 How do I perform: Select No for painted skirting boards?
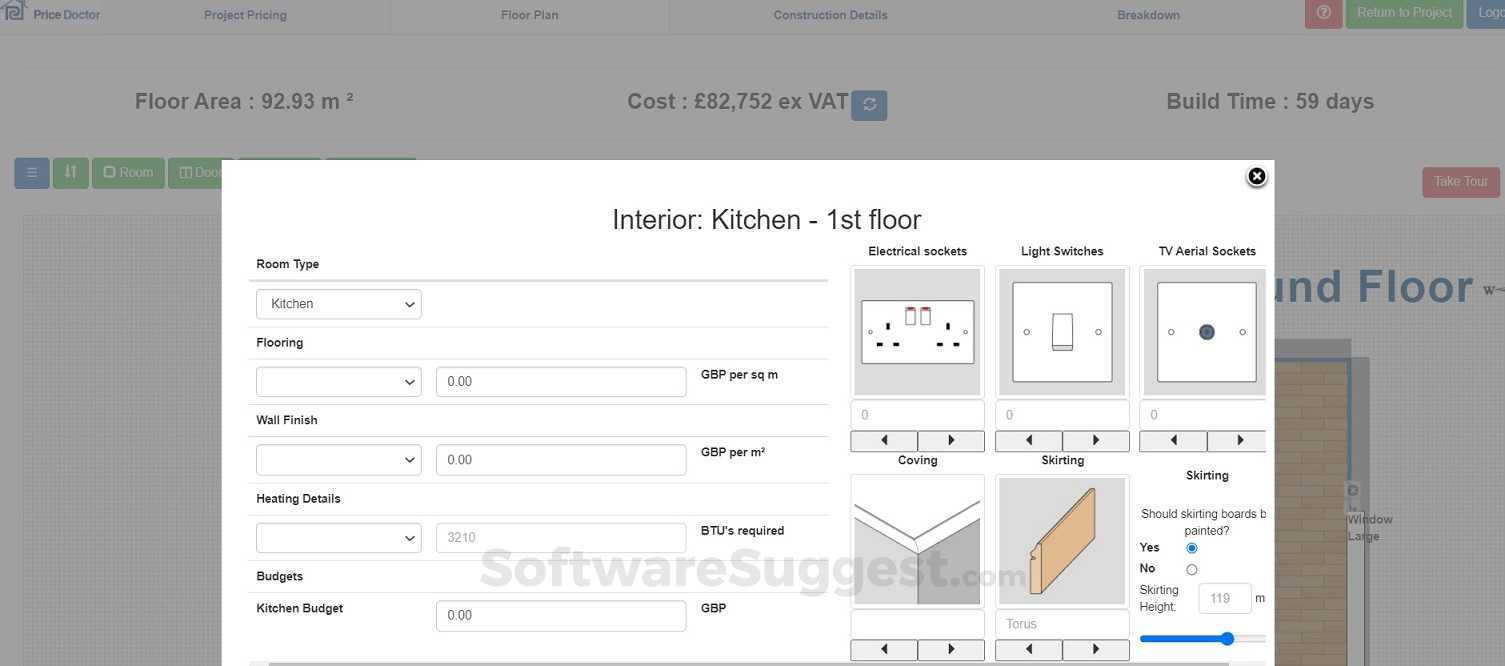[1191, 568]
